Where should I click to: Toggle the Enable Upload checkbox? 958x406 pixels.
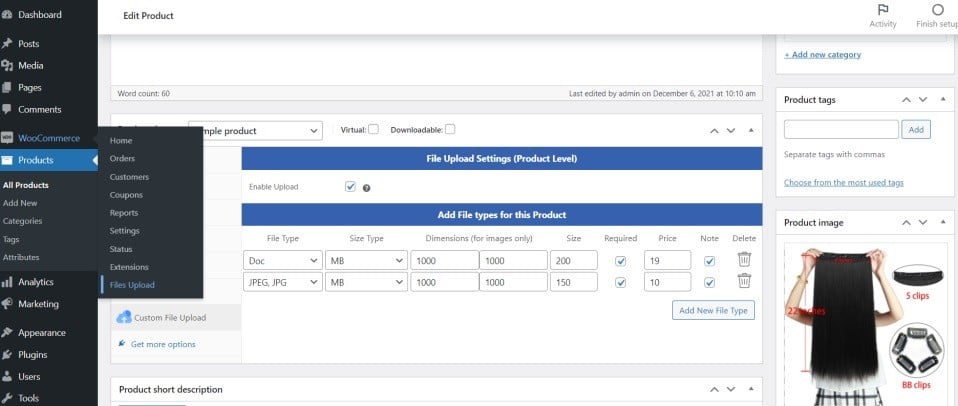point(350,187)
